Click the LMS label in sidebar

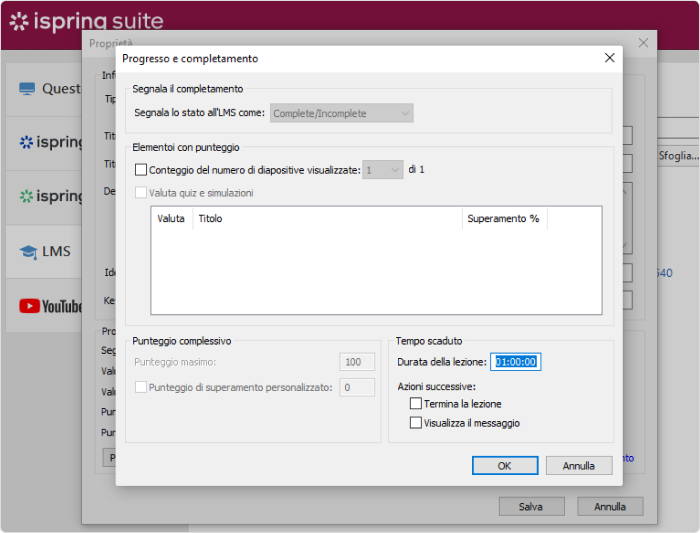click(56, 251)
